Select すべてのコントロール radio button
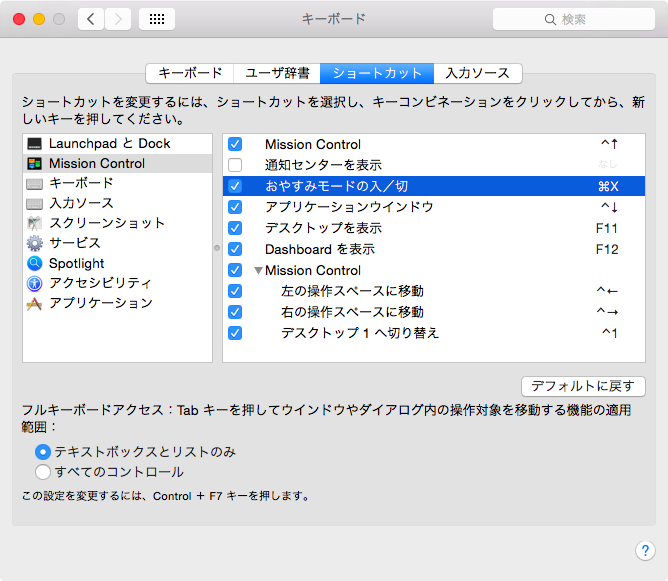Image resolution: width=668 pixels, height=581 pixels. 43,472
